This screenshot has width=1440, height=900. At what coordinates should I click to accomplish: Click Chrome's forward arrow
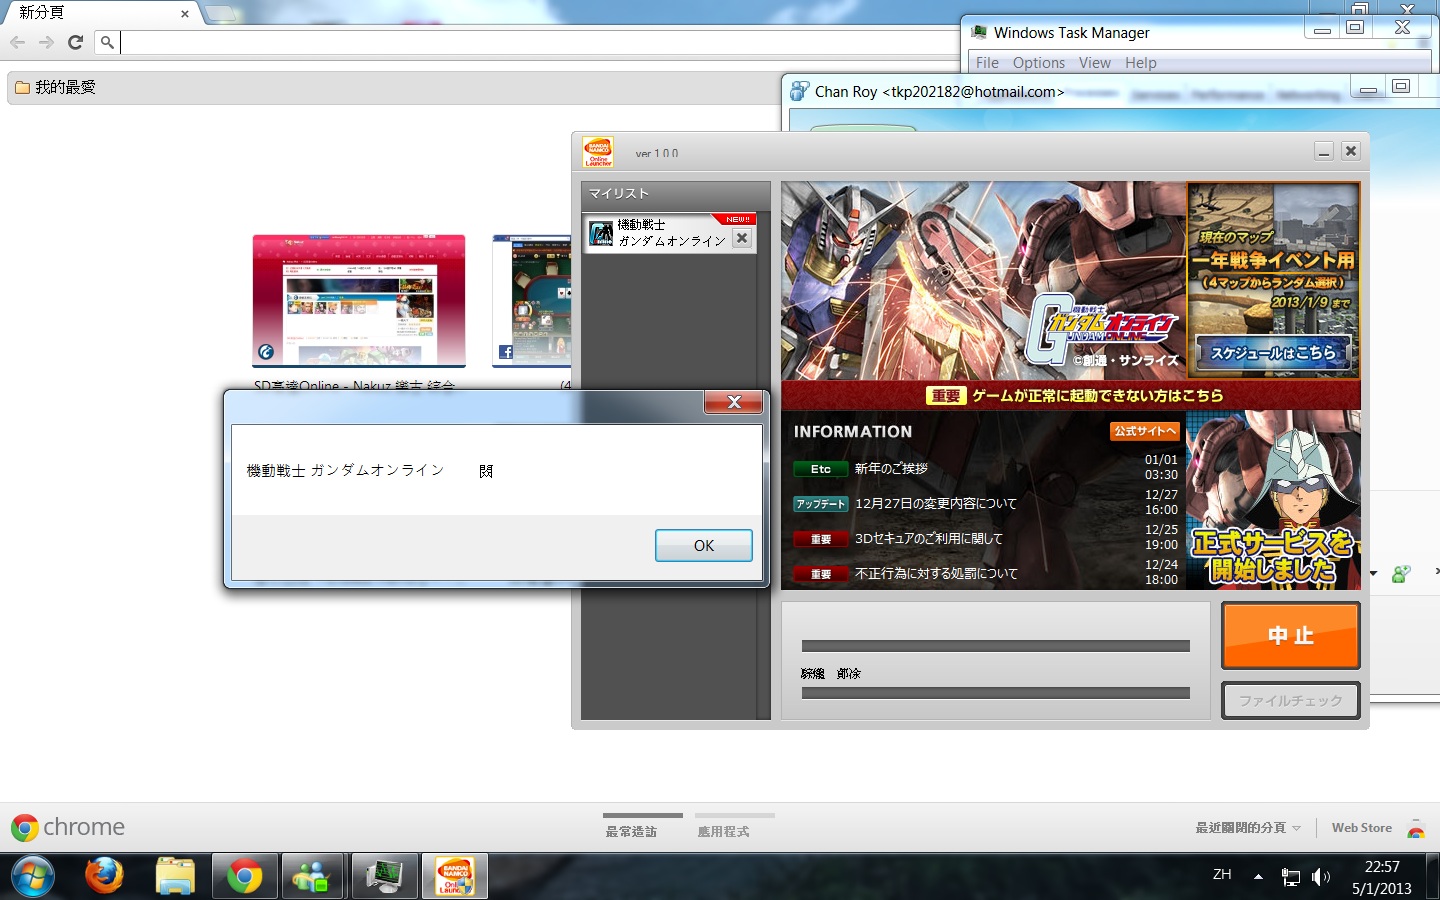46,42
